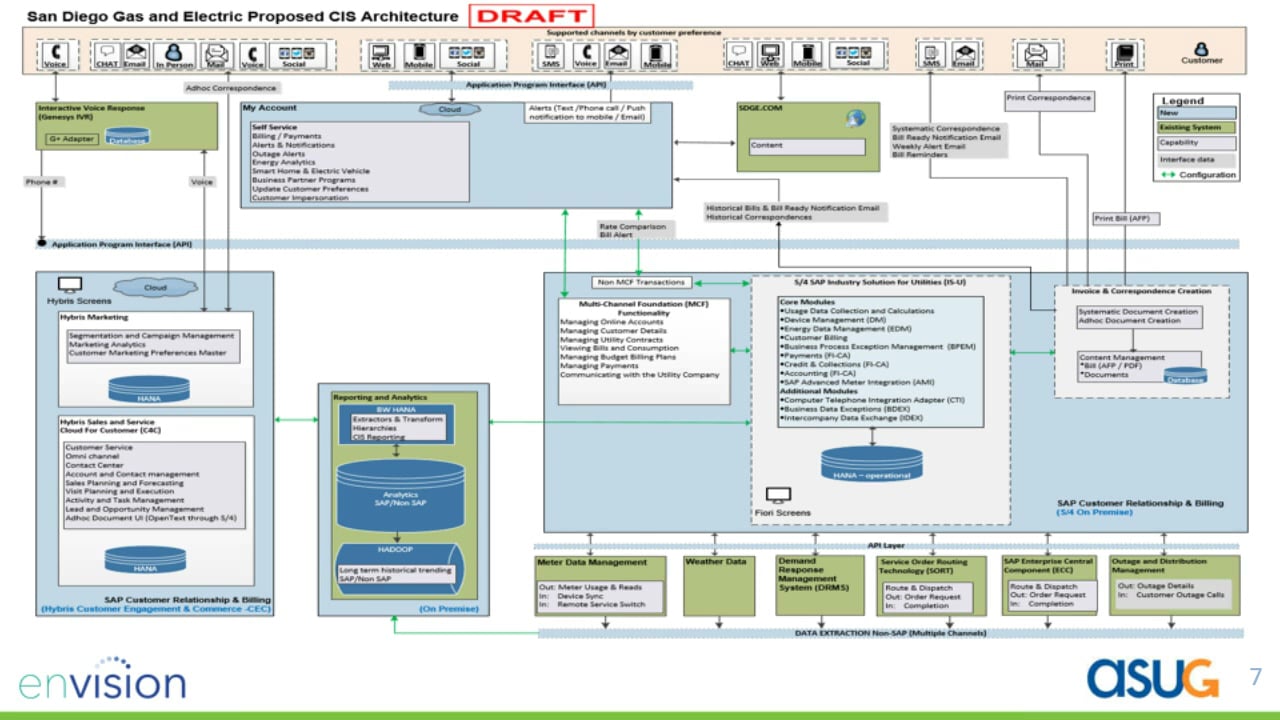This screenshot has width=1280, height=720.
Task: Click the globe icon in SDGE.COM box
Action: (855, 118)
